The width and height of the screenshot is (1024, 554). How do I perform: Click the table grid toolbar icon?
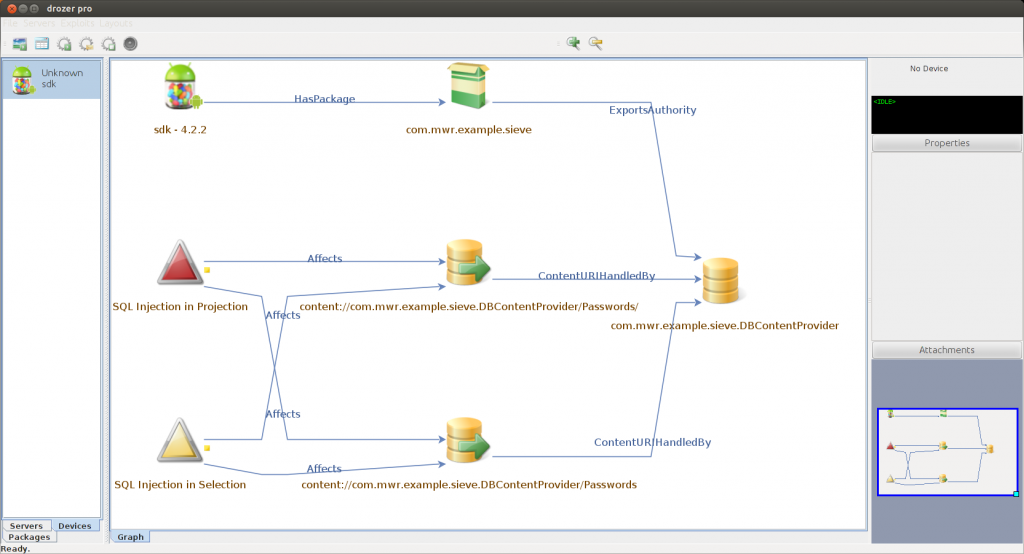click(x=42, y=44)
